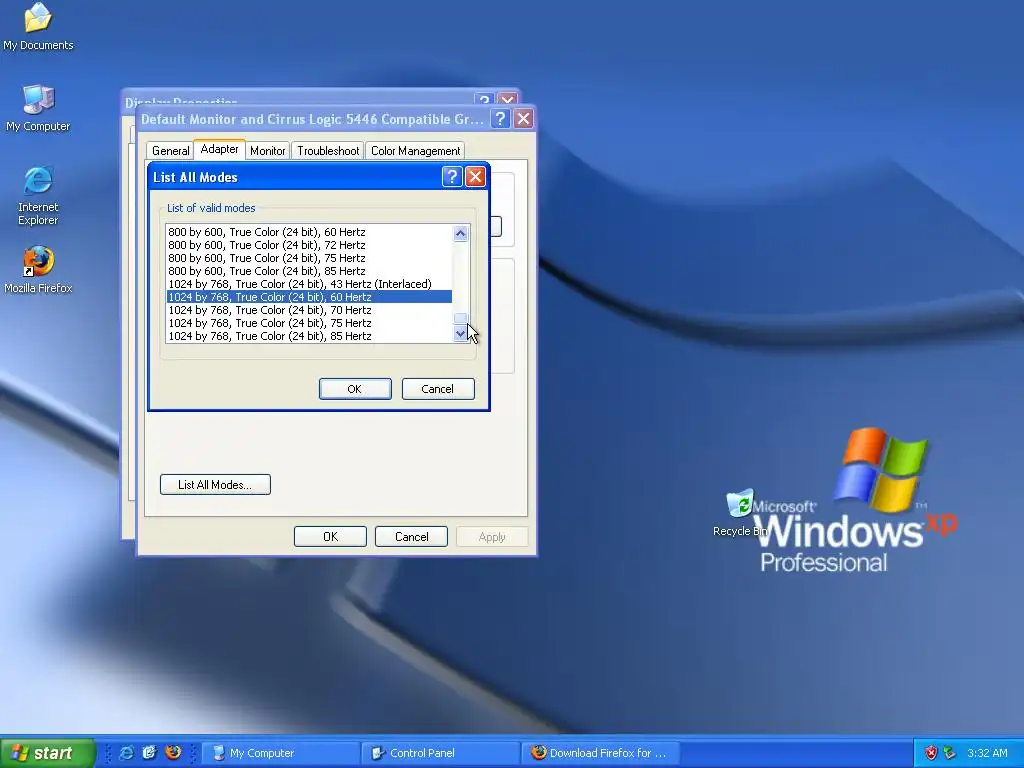The height and width of the screenshot is (768, 1024).
Task: Select 1024 by 768, 70 Hertz mode
Action: pos(308,310)
